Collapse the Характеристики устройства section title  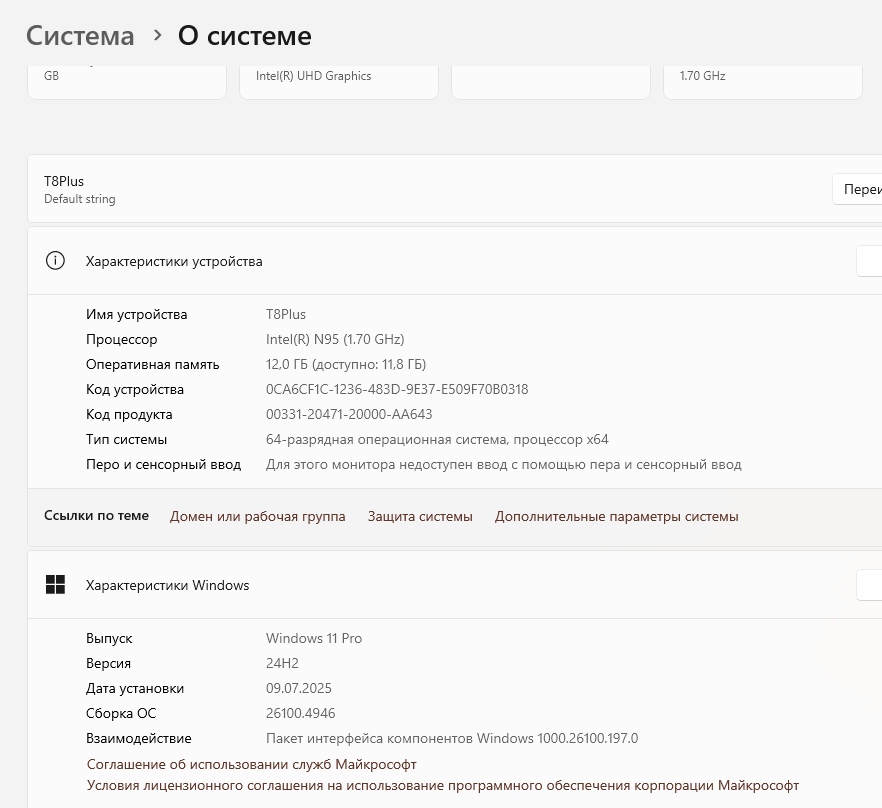point(174,261)
